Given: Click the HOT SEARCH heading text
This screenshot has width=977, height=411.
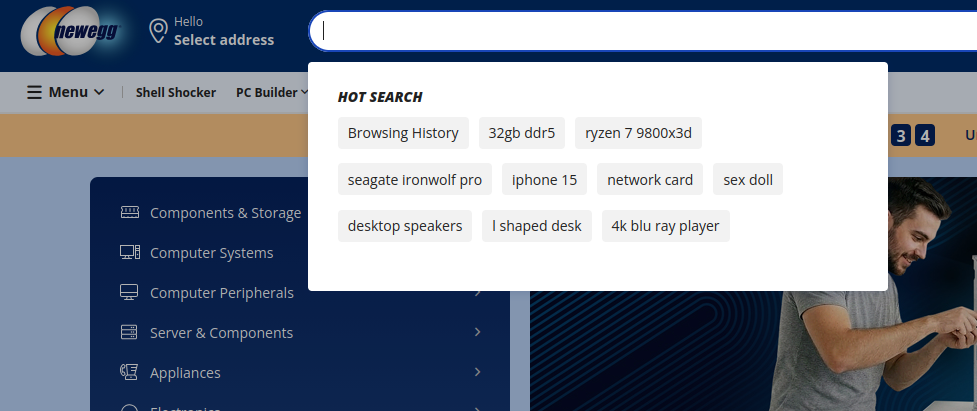Looking at the screenshot, I should [x=380, y=97].
